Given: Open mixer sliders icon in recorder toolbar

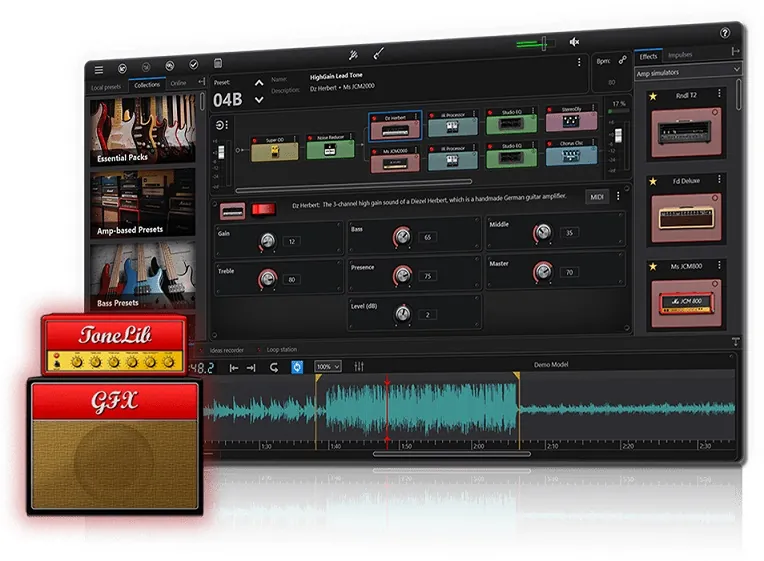Looking at the screenshot, I should point(359,367).
